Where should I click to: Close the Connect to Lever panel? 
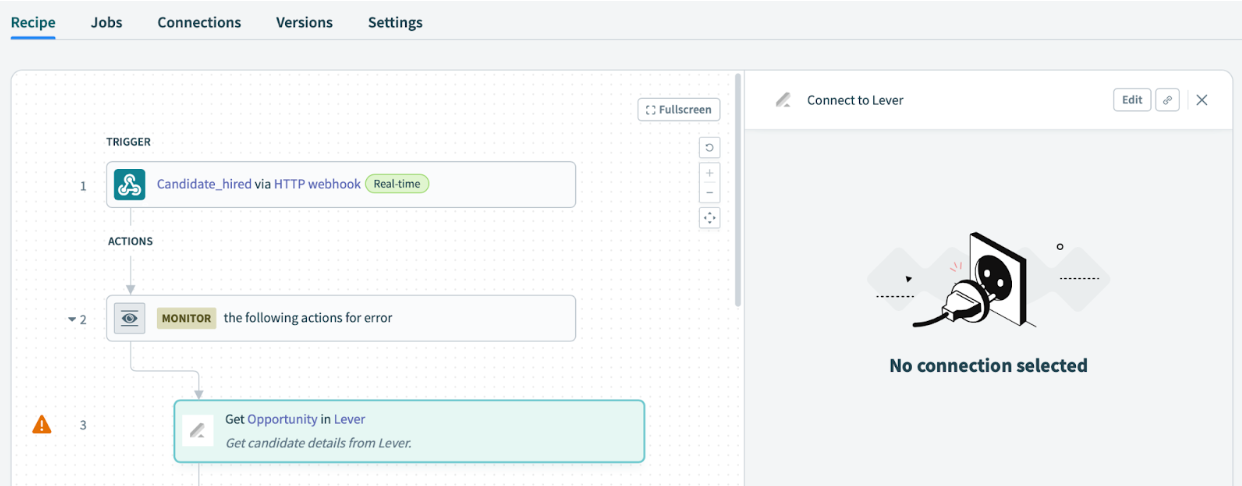(1202, 100)
